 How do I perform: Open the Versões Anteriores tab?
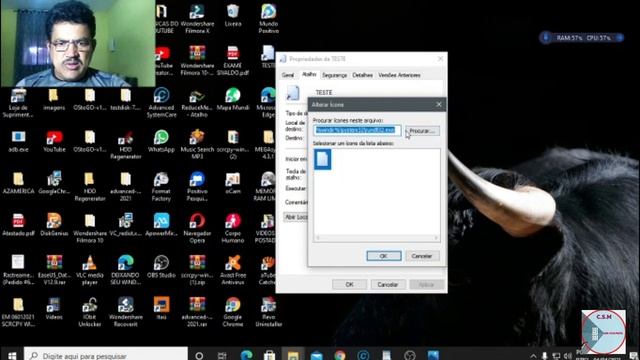coord(399,75)
